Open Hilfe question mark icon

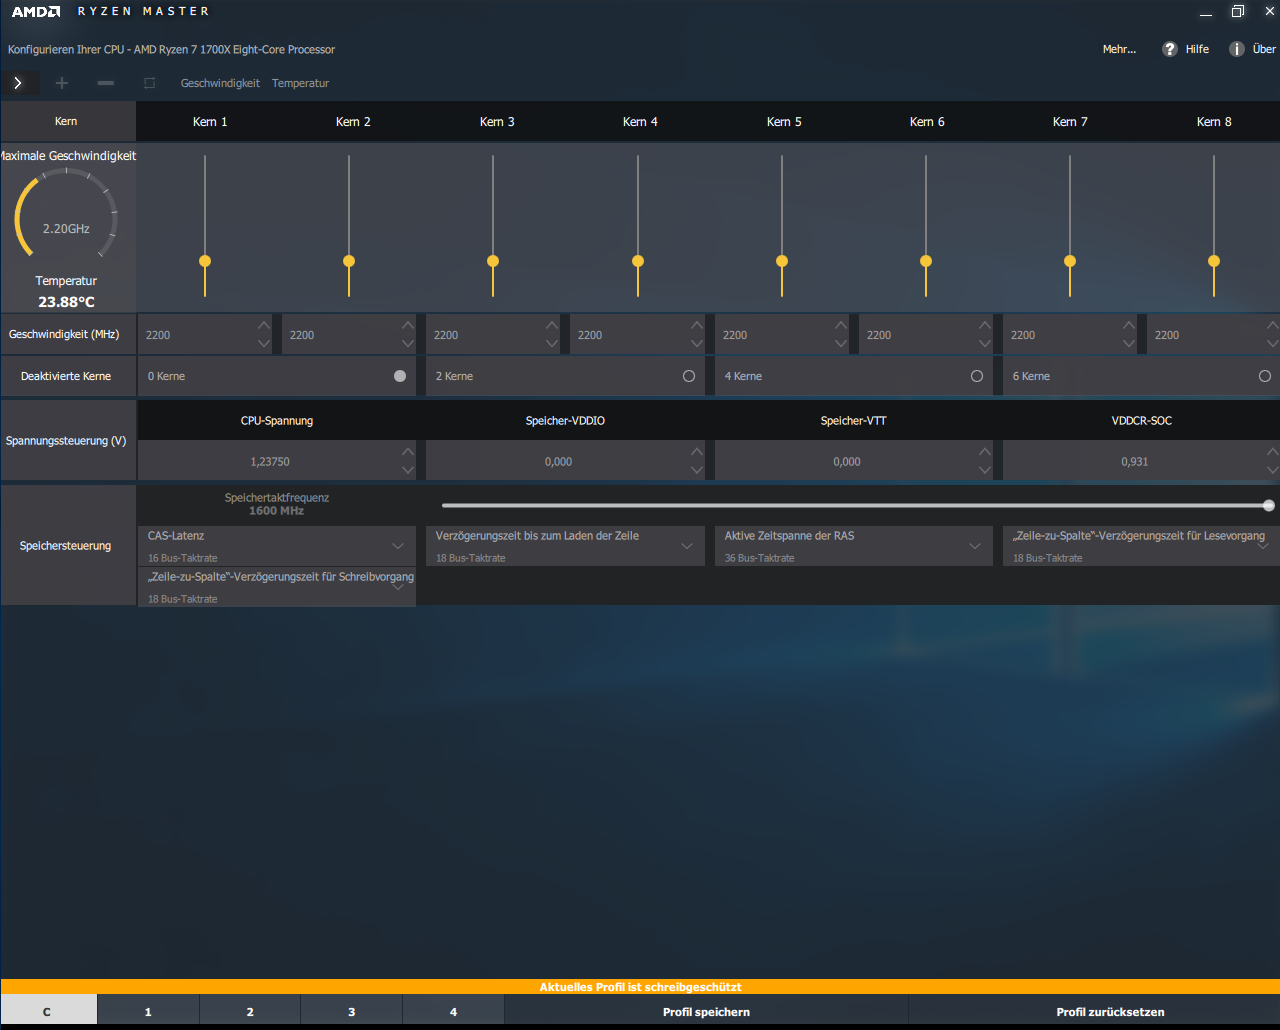[1170, 49]
